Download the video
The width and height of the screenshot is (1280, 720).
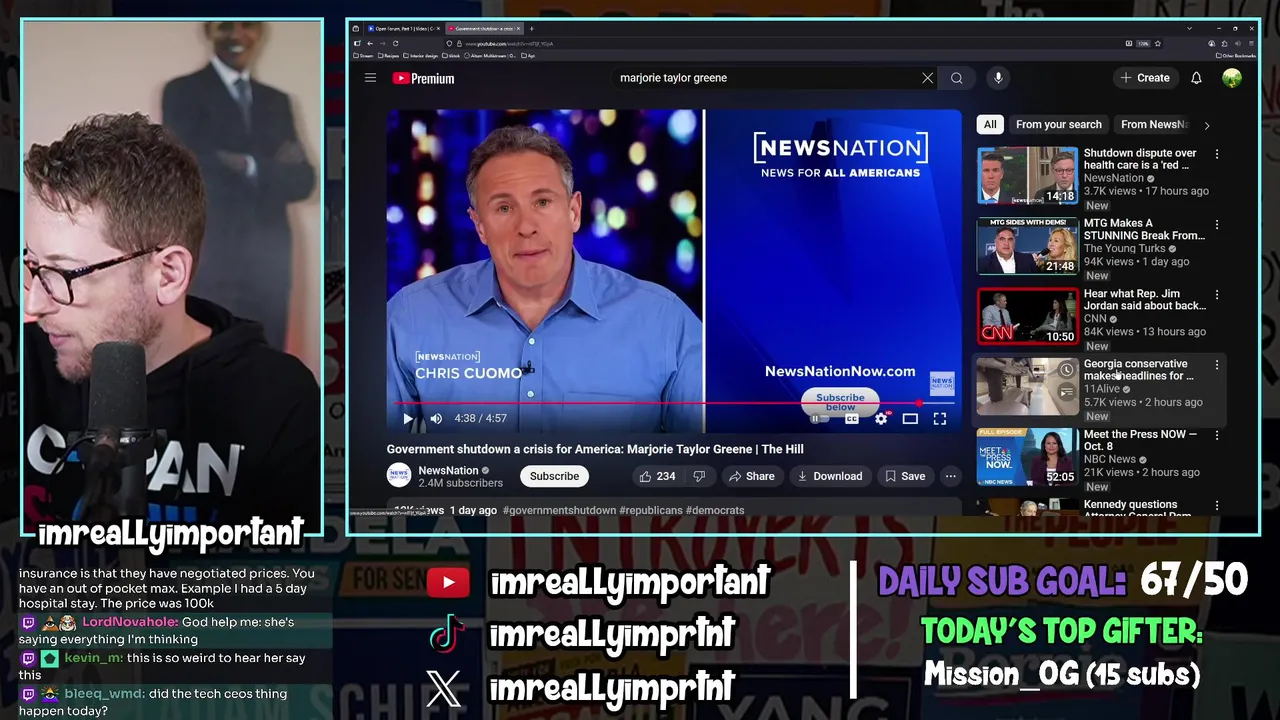pos(829,476)
